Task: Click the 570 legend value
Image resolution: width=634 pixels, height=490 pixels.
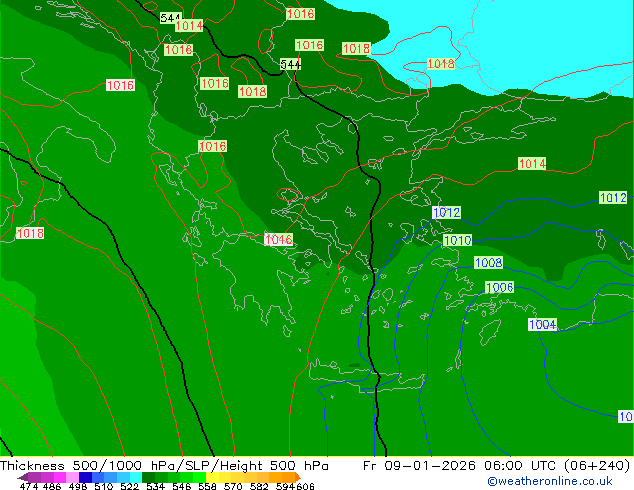Action: pos(233,486)
